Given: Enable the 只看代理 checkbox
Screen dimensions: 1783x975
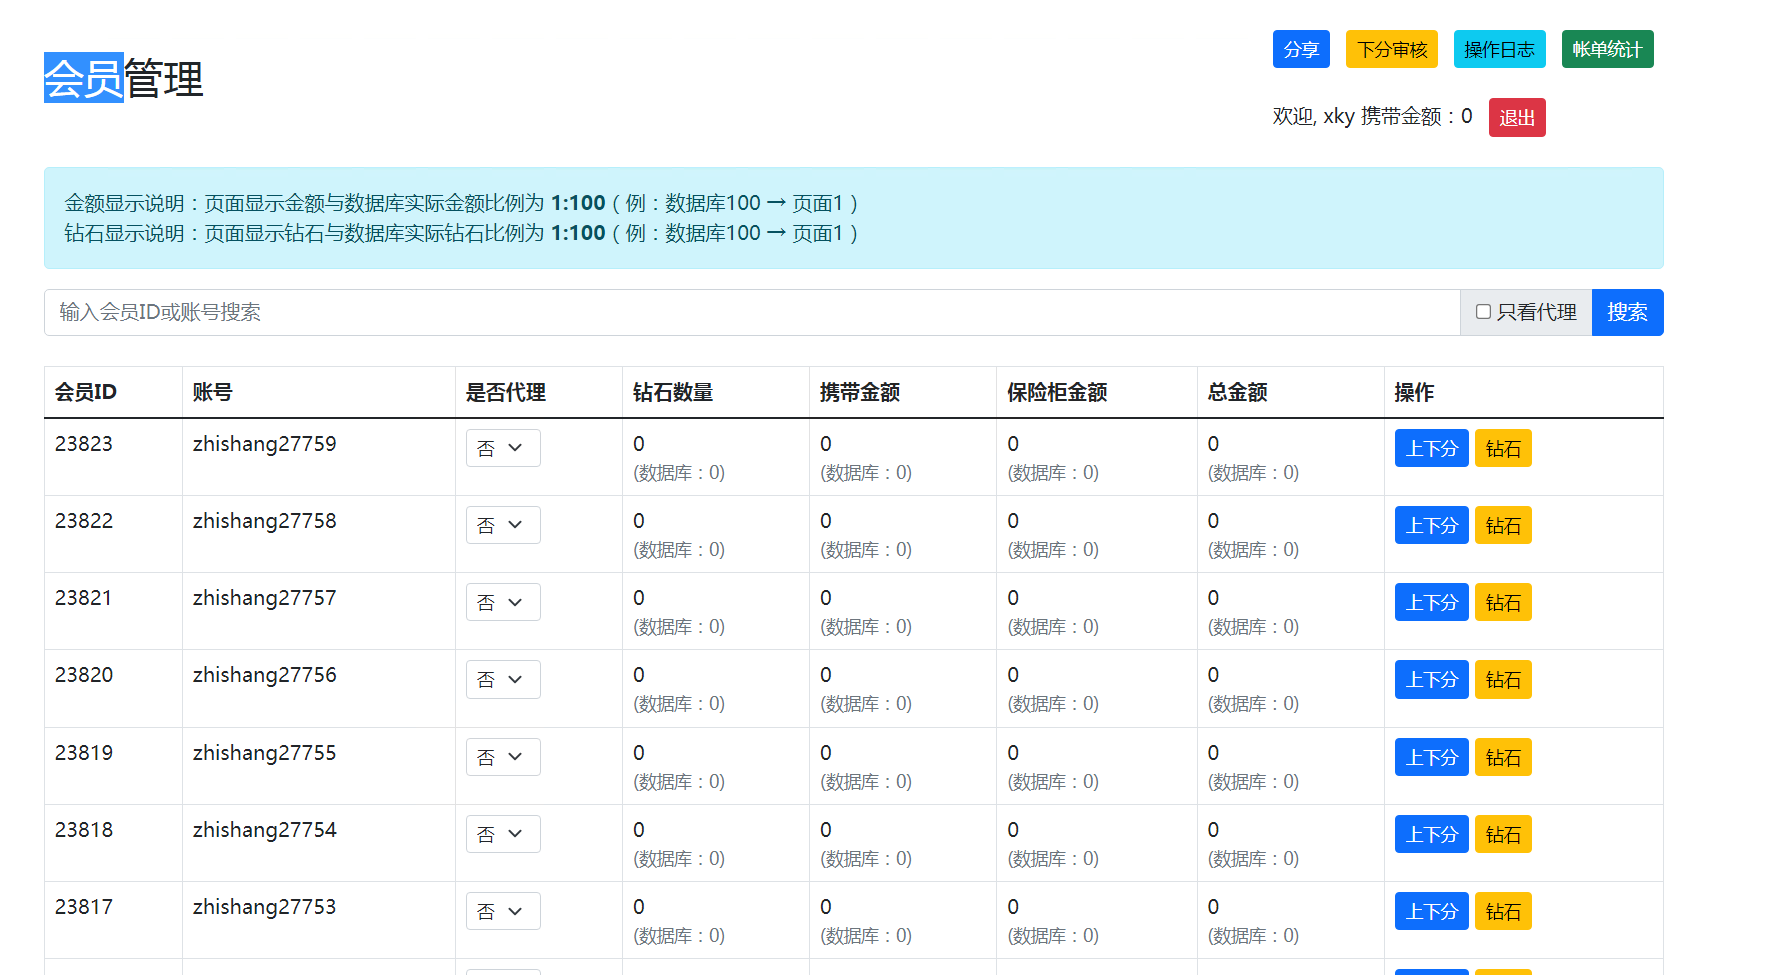Looking at the screenshot, I should (x=1483, y=312).
